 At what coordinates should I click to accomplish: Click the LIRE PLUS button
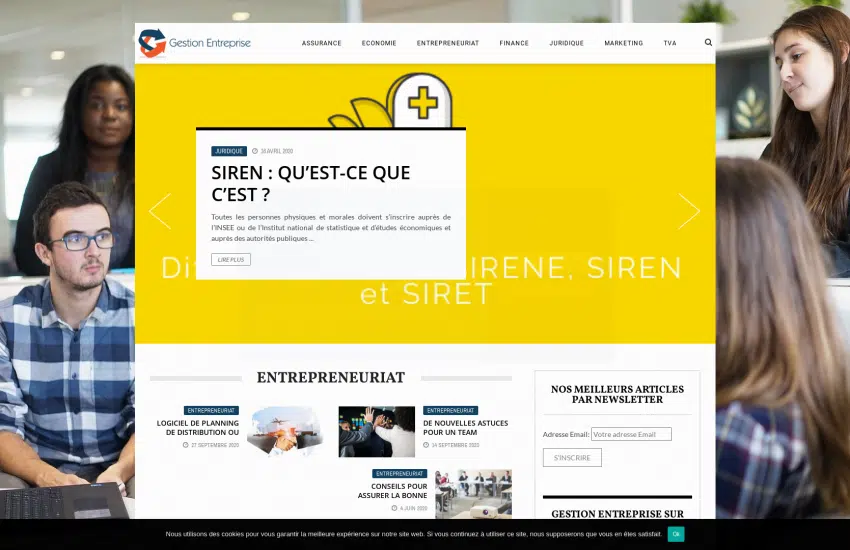coord(231,260)
